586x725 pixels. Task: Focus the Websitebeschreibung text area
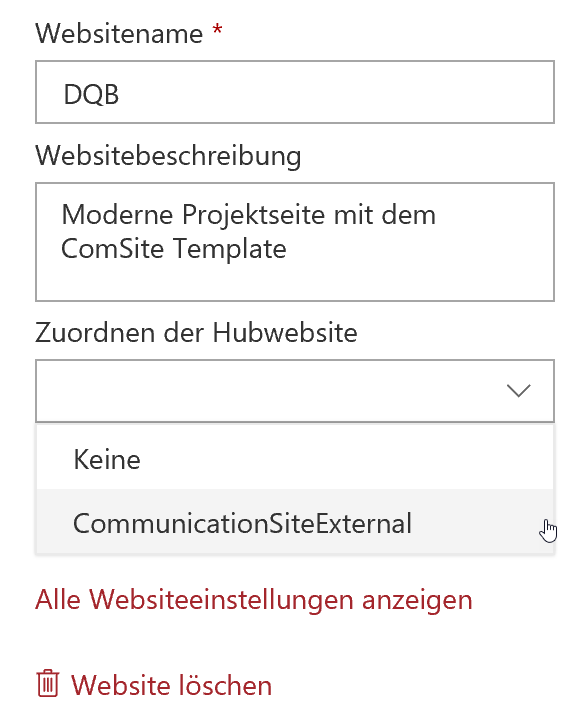(x=295, y=242)
